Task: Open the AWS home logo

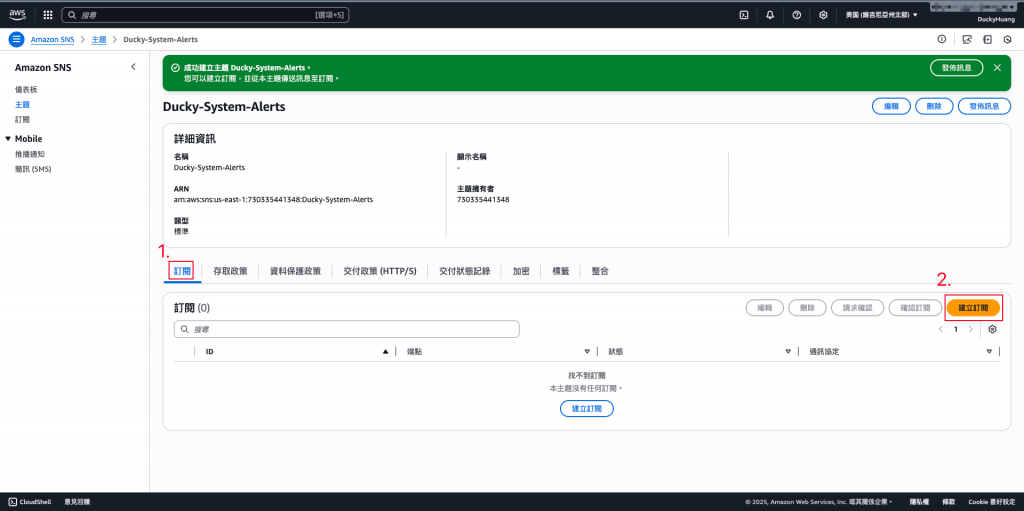Action: point(17,14)
